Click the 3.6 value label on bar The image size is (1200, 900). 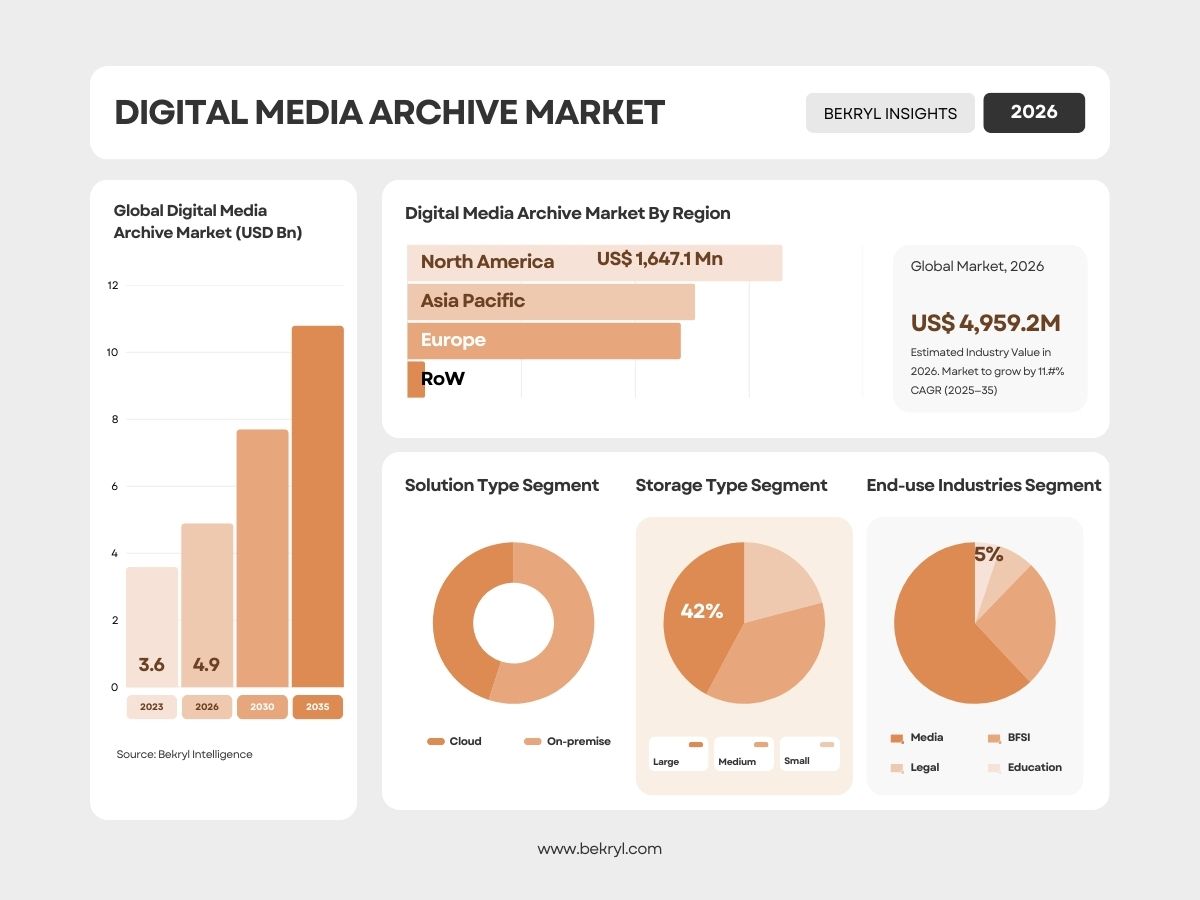pyautogui.click(x=152, y=664)
